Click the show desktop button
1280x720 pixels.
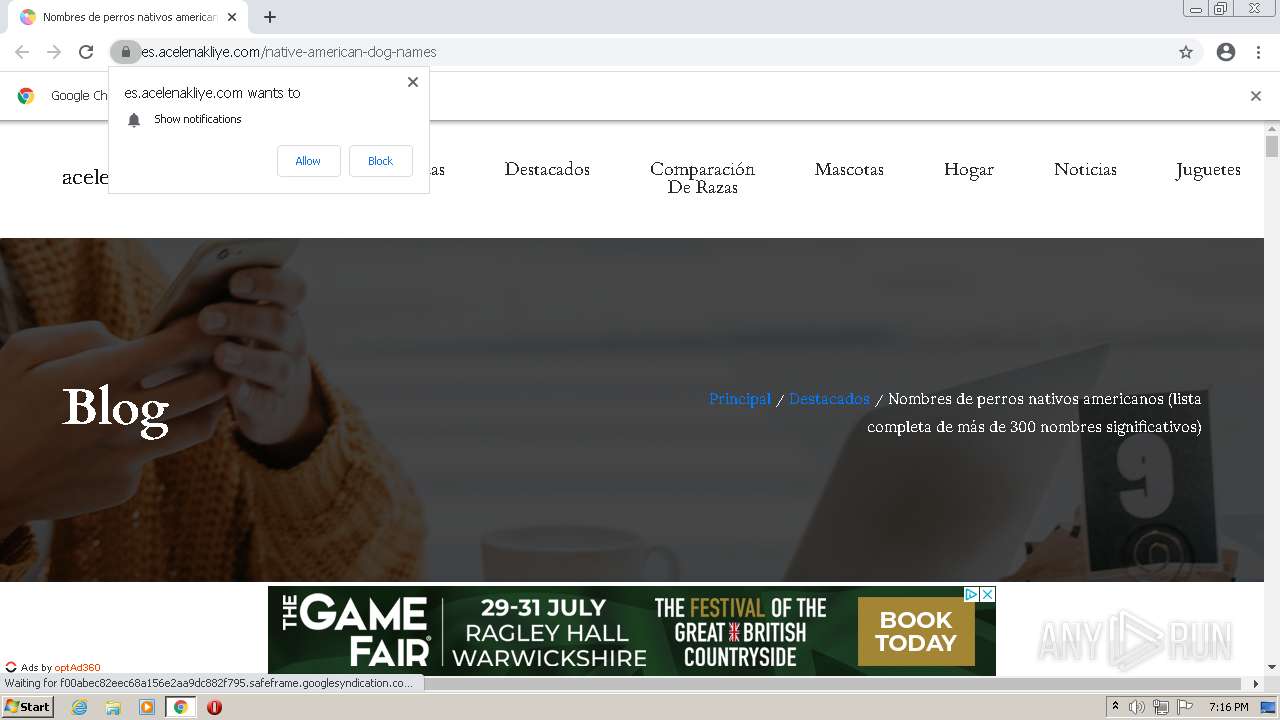(x=1270, y=707)
